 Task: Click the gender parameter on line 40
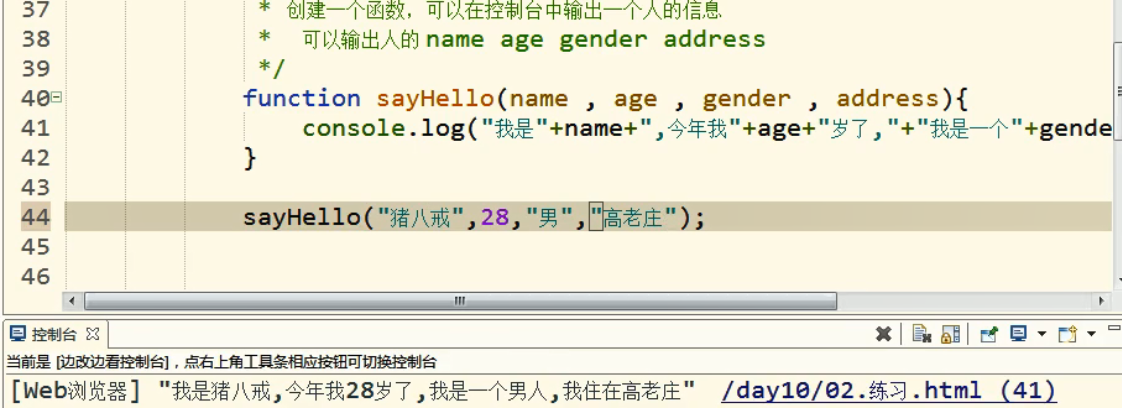click(x=746, y=98)
